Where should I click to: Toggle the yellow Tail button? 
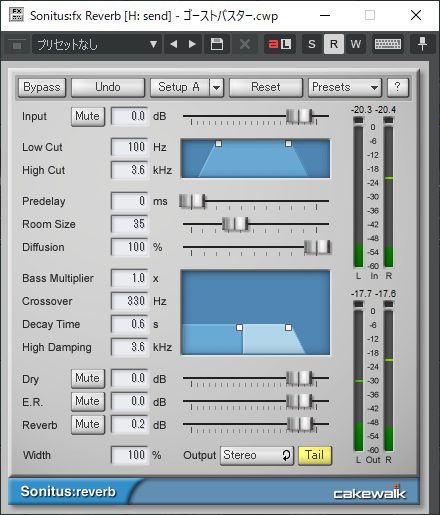pos(315,455)
